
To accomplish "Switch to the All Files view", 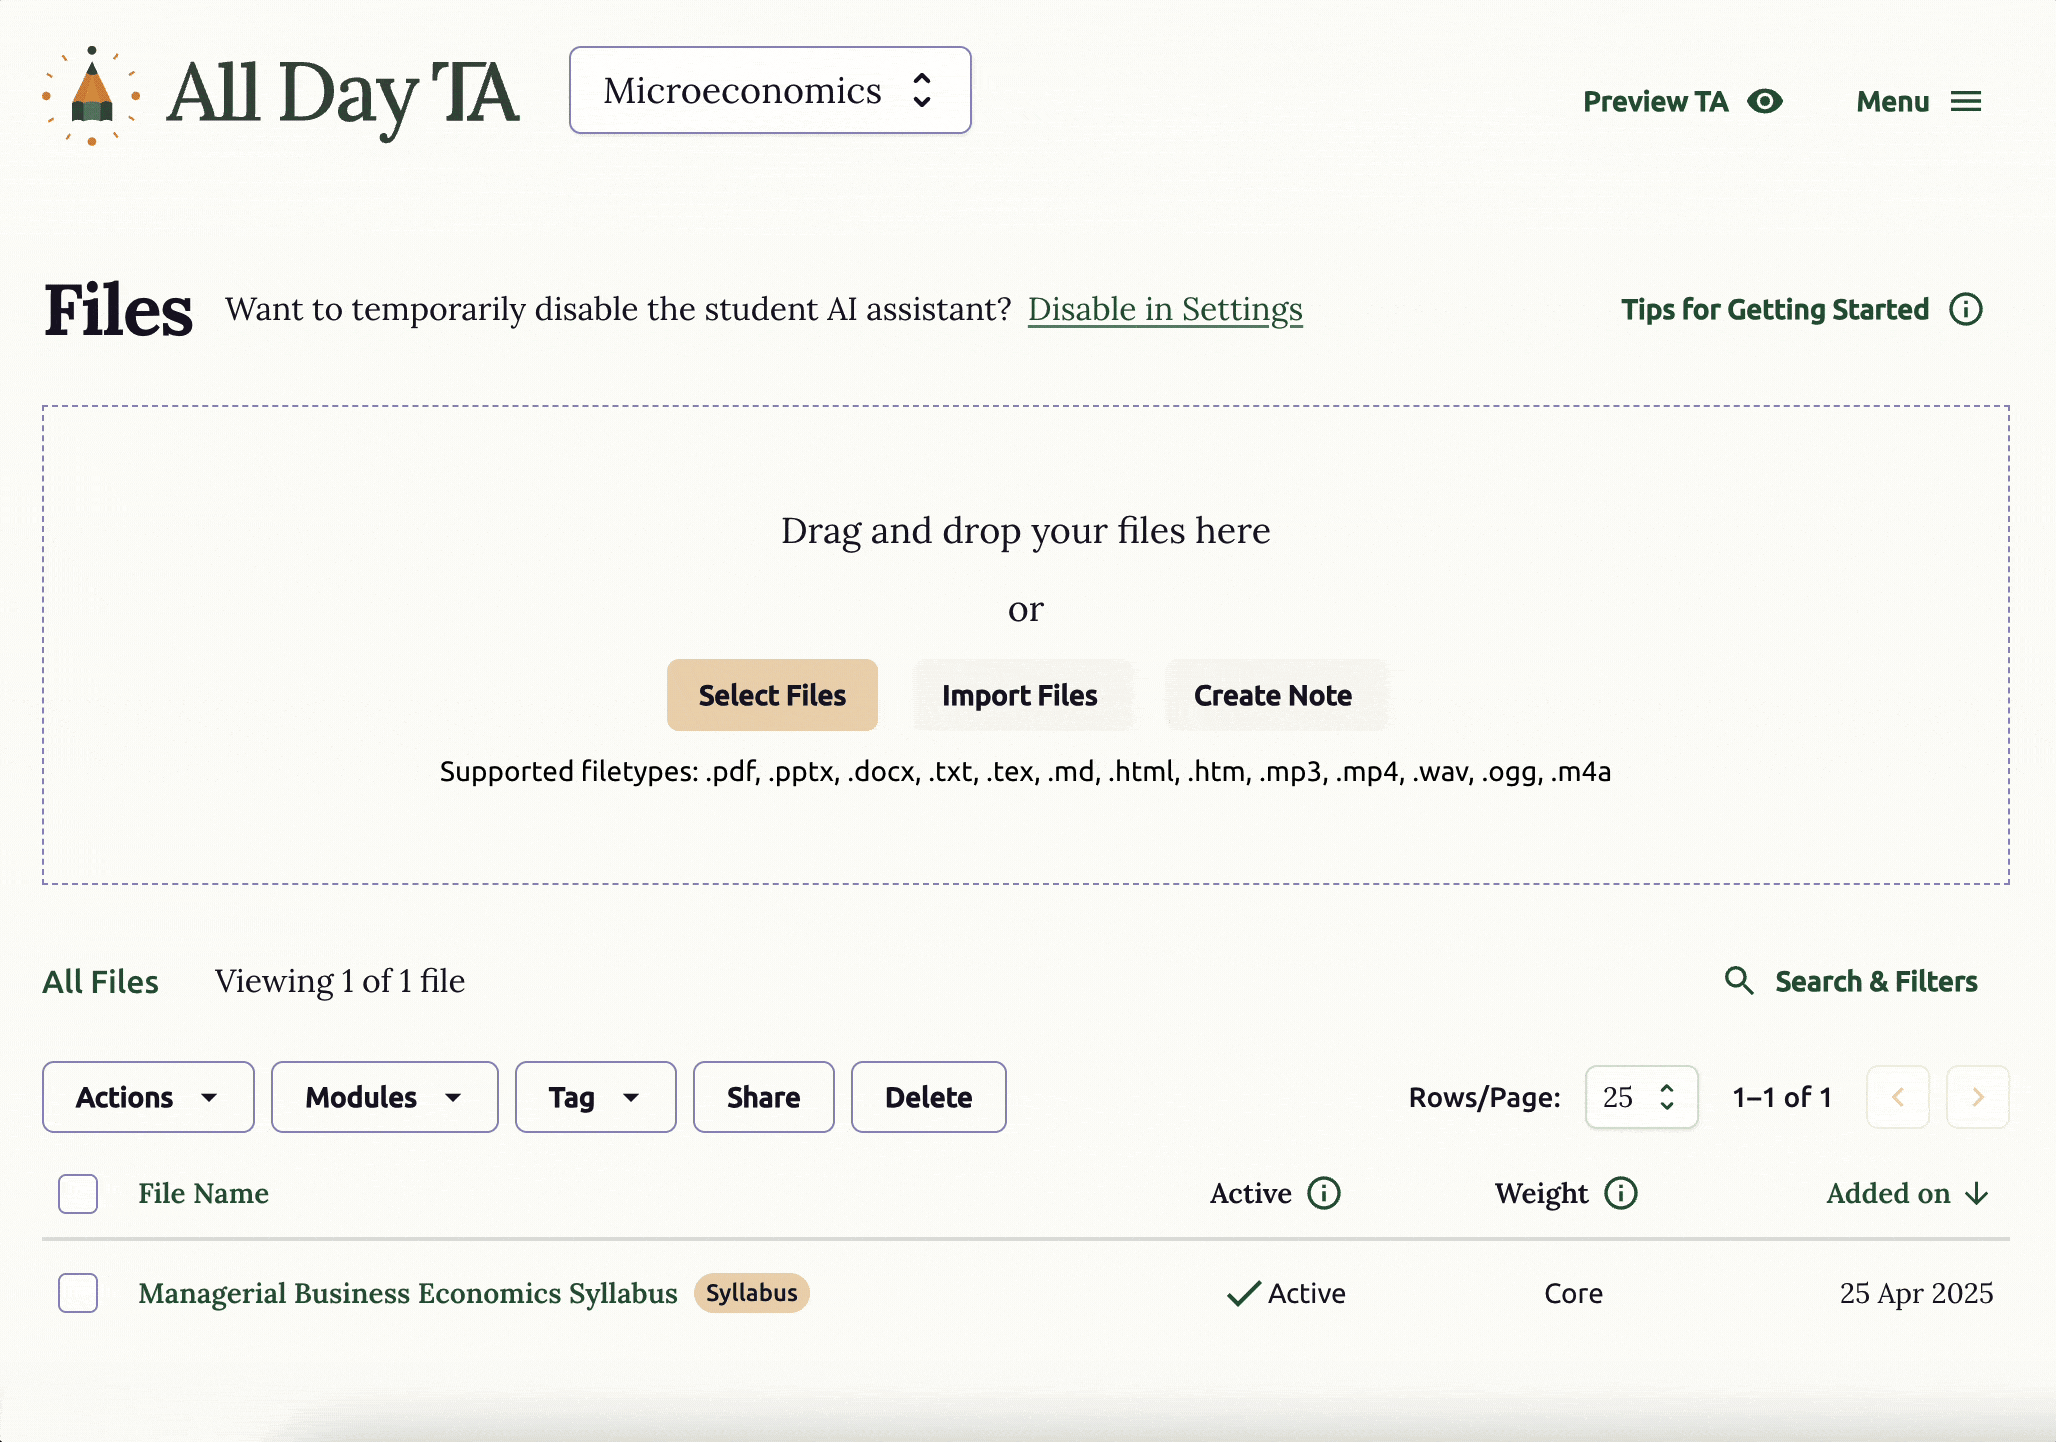I will (x=100, y=981).
